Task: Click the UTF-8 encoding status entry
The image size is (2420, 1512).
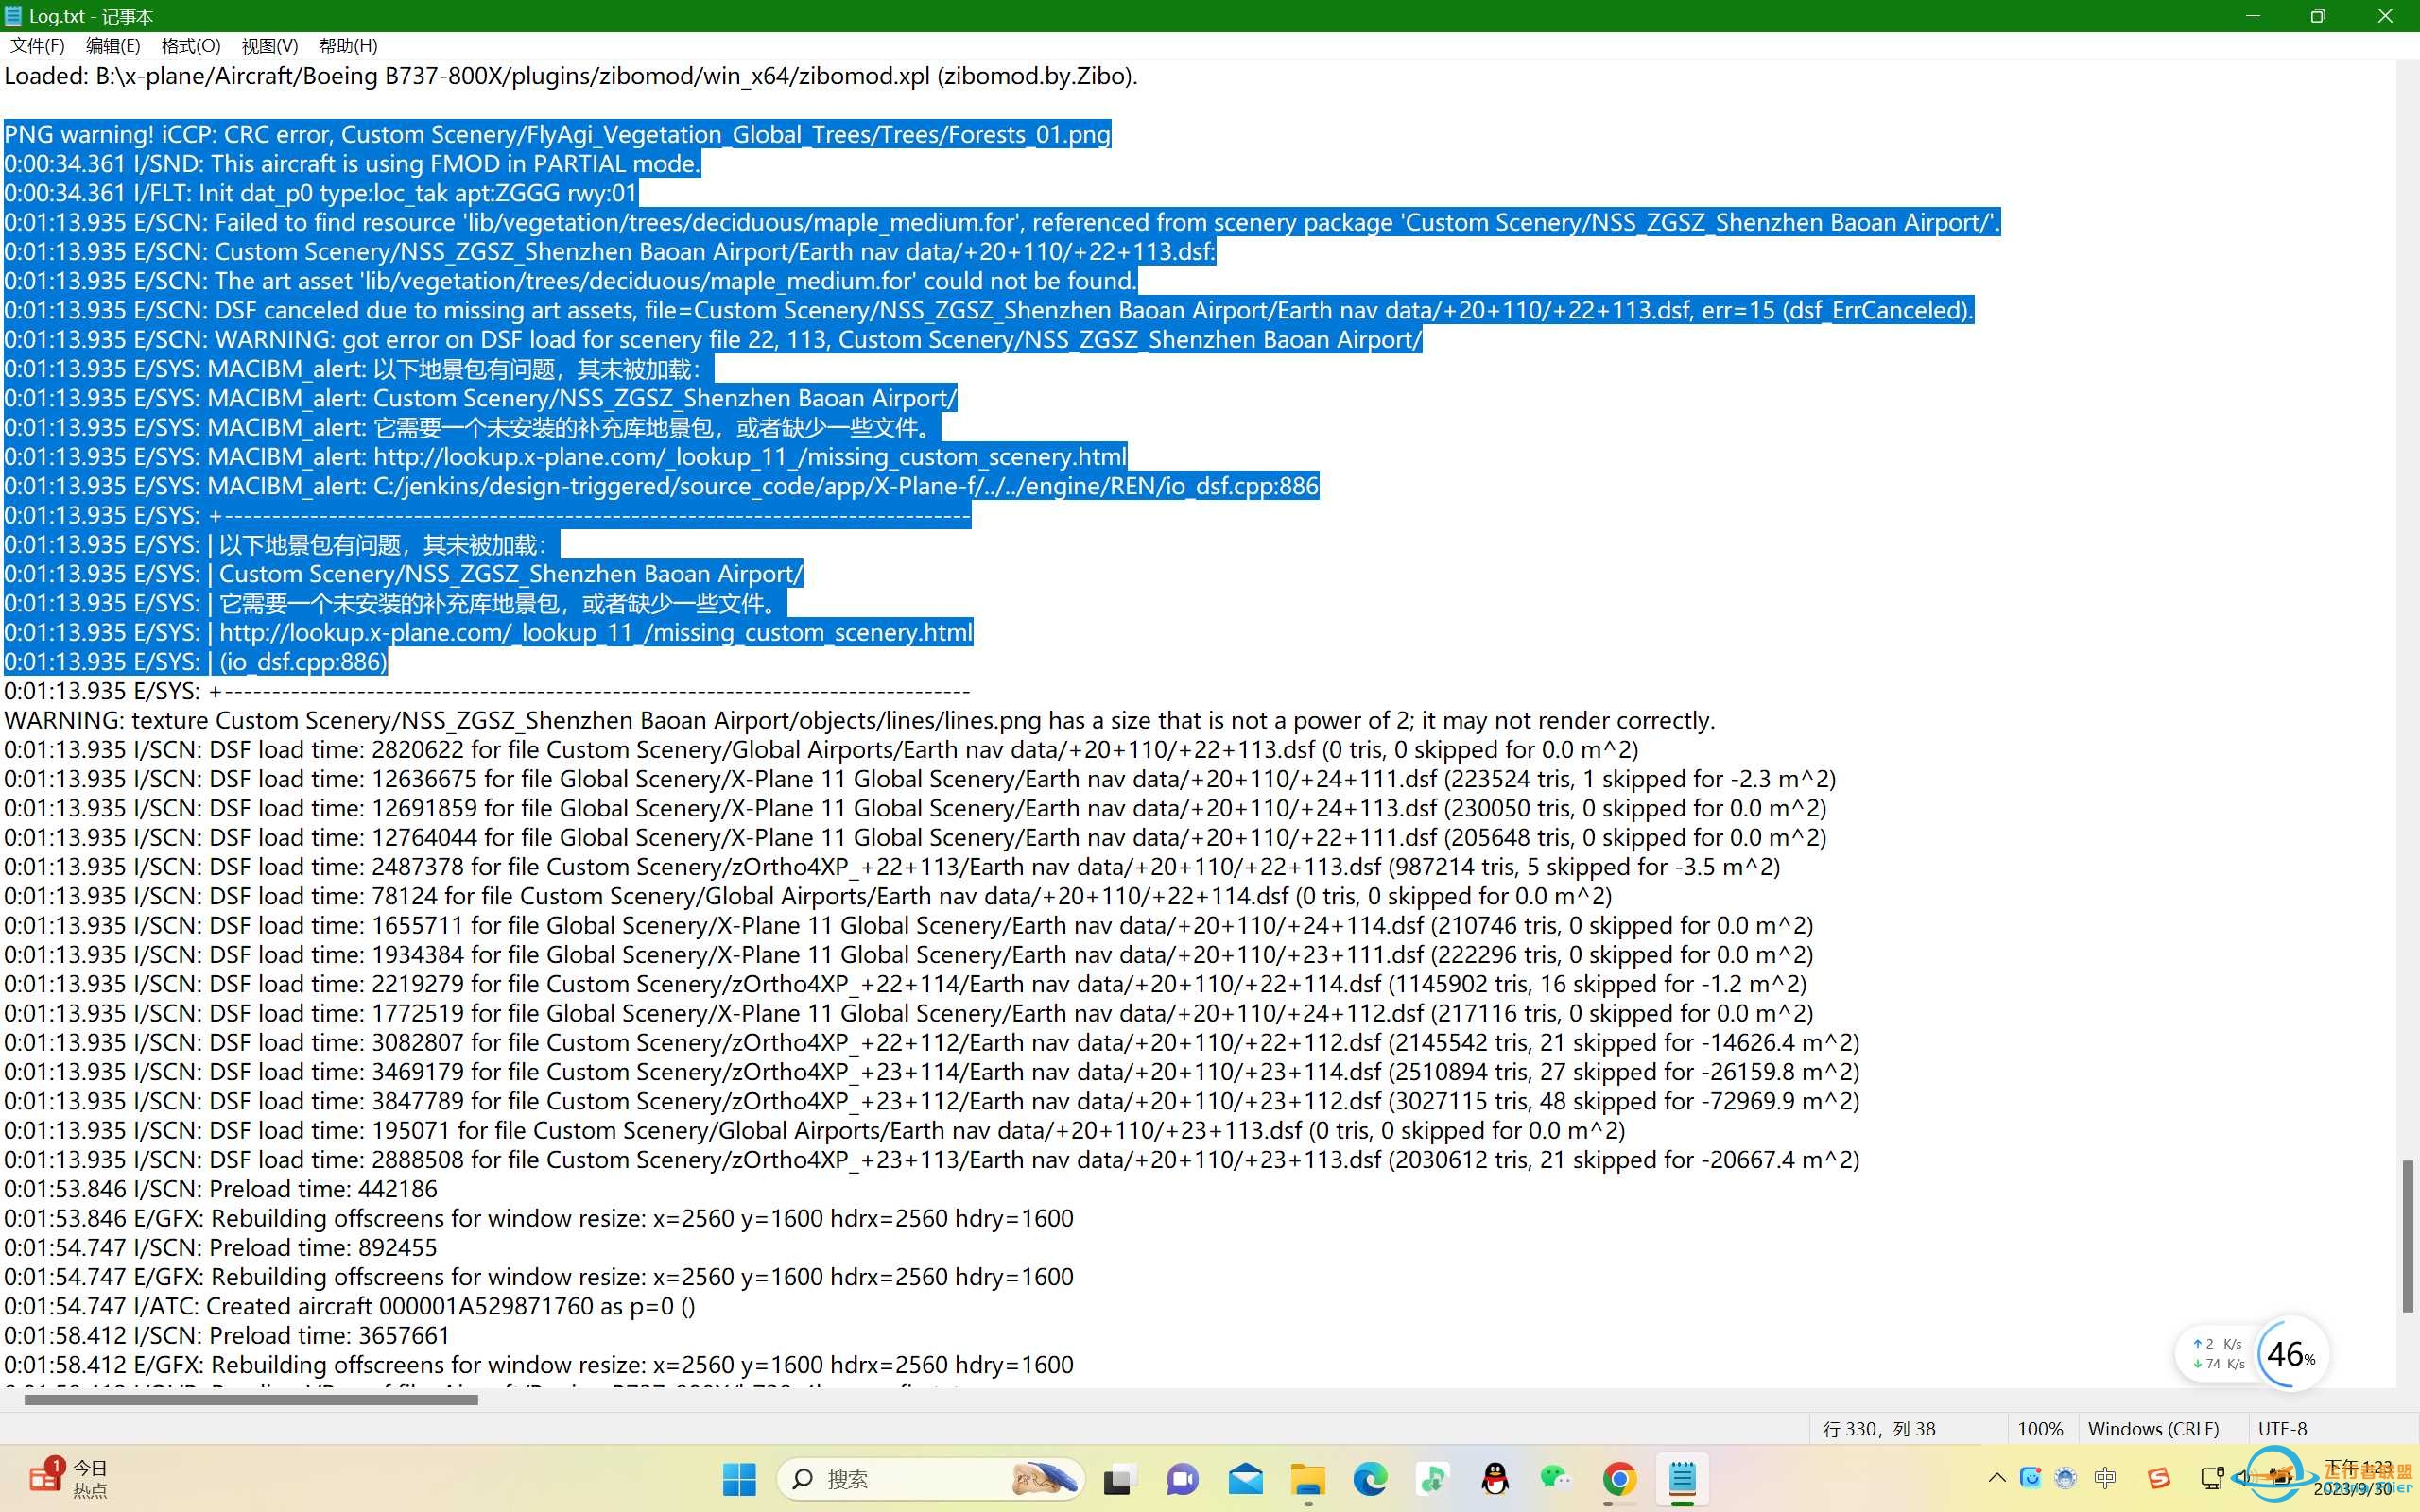Action: pyautogui.click(x=2282, y=1429)
